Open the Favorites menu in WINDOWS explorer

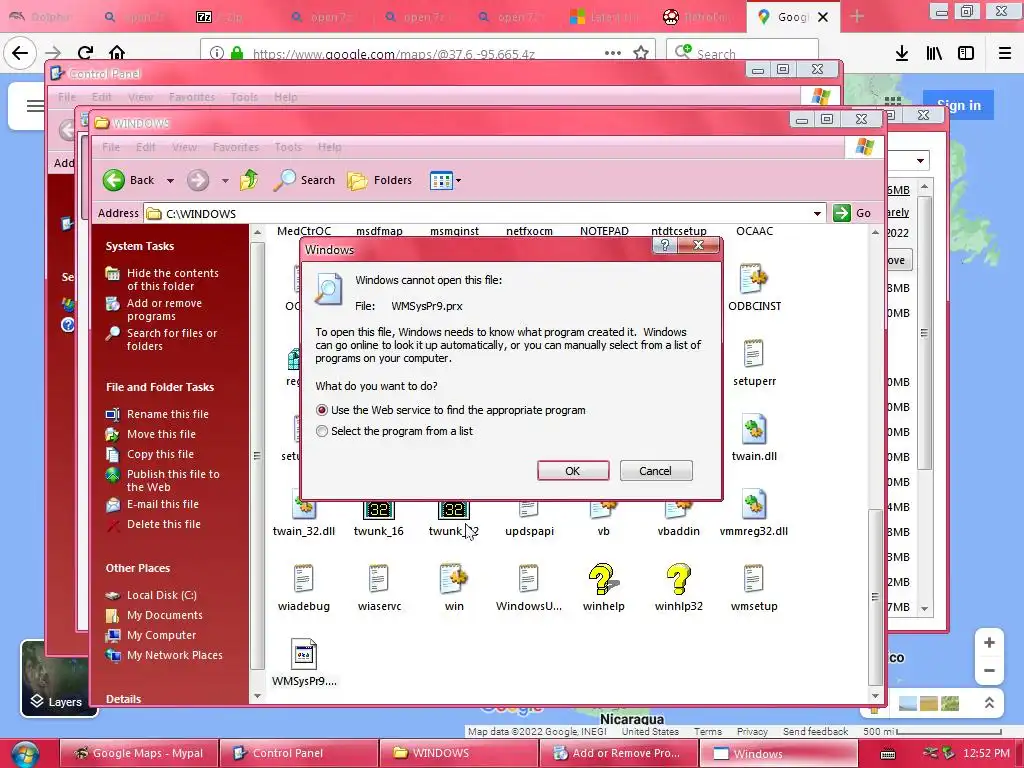[x=236, y=147]
